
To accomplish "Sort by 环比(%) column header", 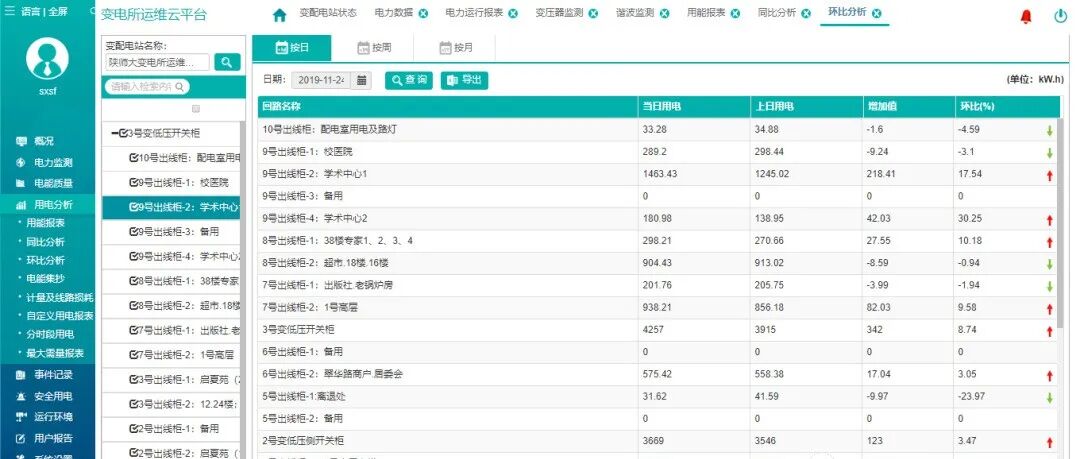I will [1006, 107].
